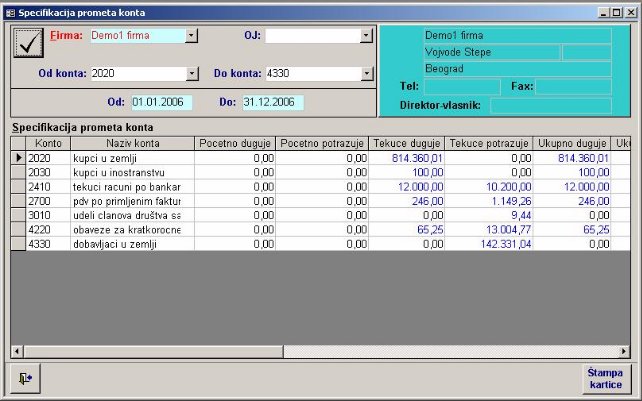Open the Od konta dropdown
This screenshot has height=401, width=642.
pos(192,73)
